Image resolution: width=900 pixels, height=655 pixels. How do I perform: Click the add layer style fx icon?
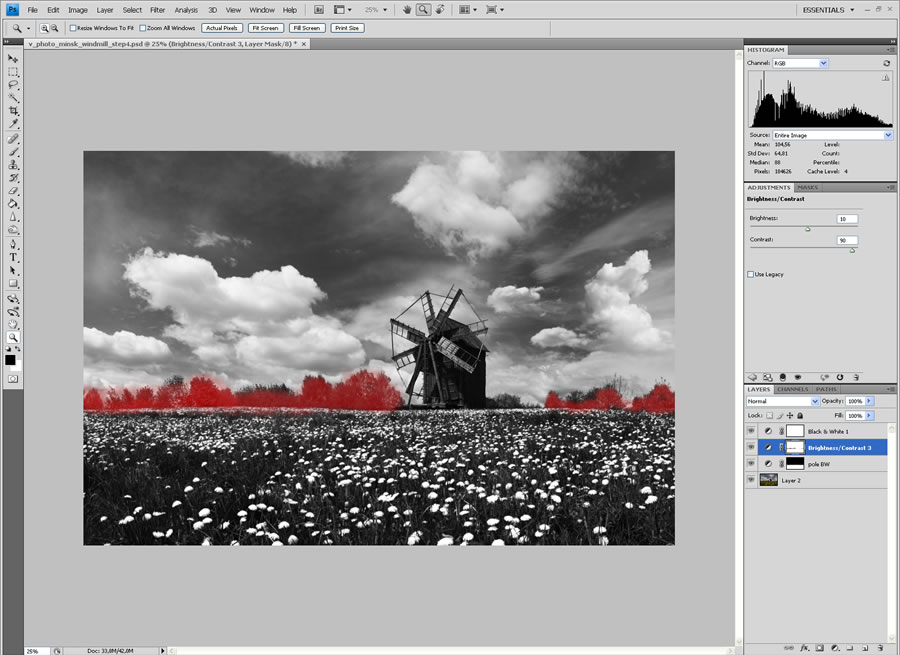[803, 648]
